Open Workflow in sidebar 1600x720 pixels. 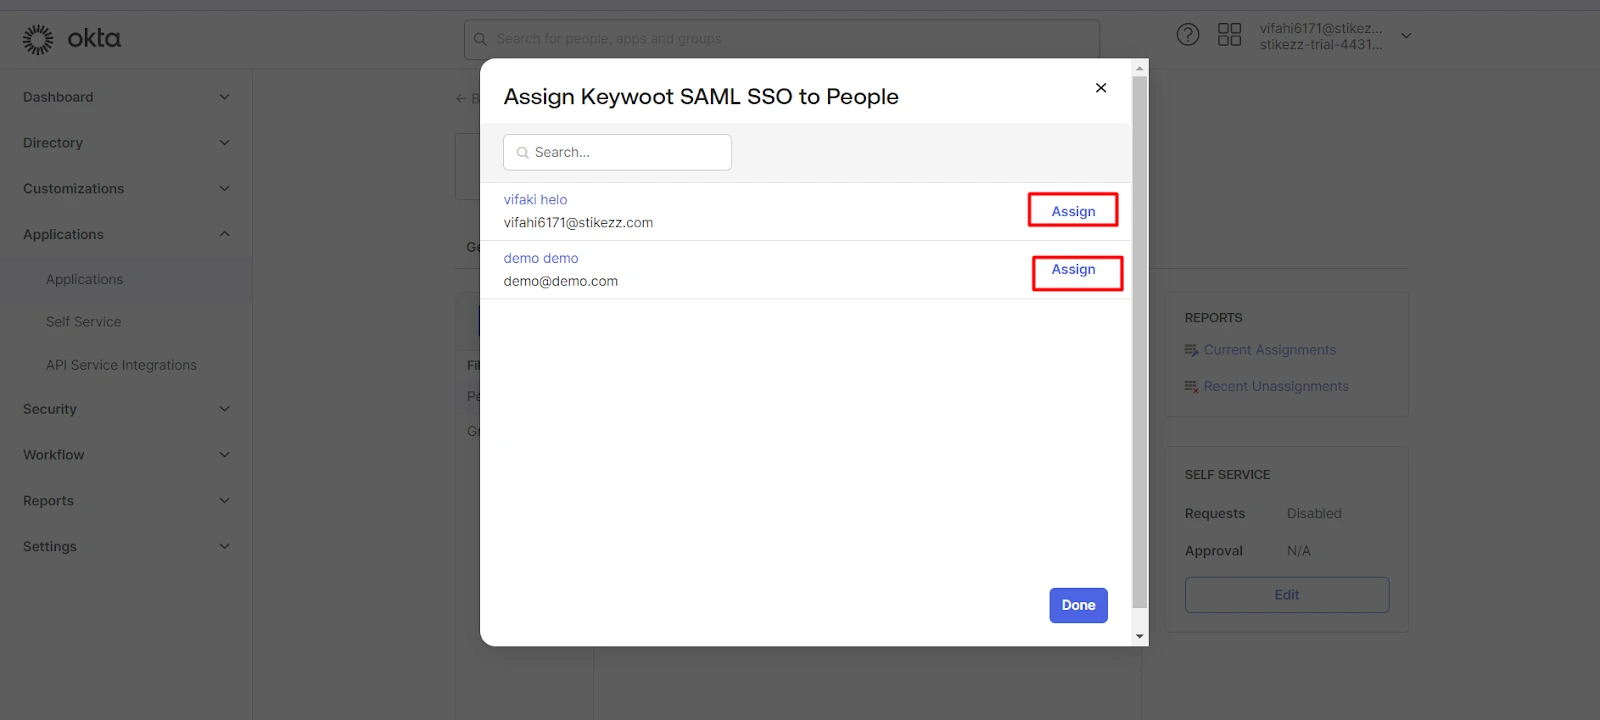coord(54,455)
